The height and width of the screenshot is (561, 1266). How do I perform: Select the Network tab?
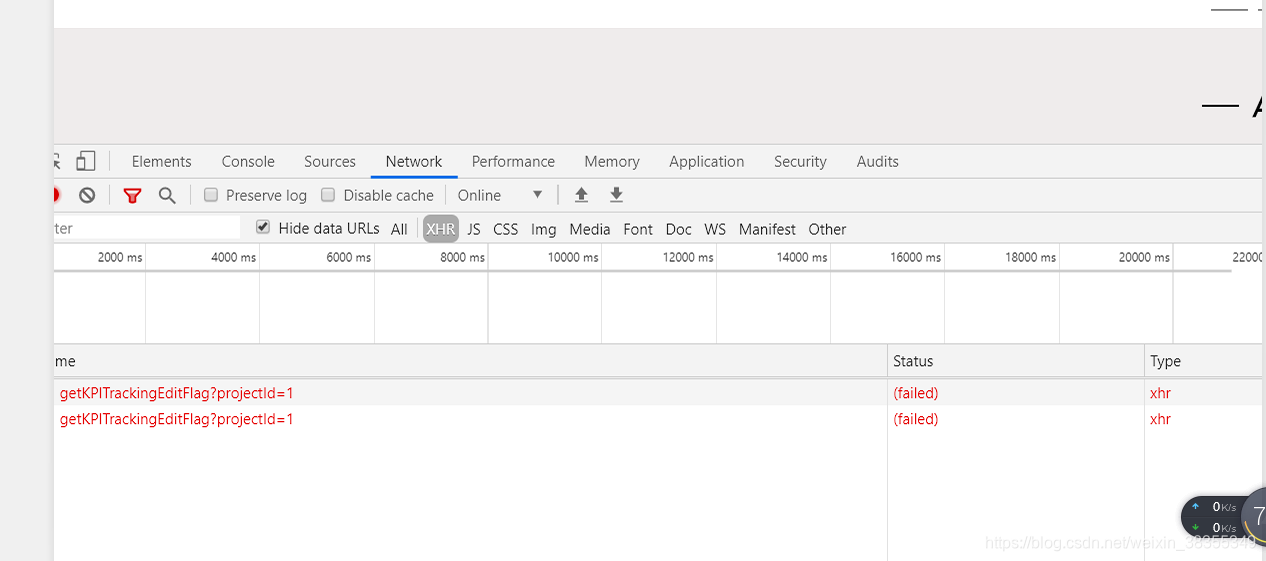pos(414,161)
